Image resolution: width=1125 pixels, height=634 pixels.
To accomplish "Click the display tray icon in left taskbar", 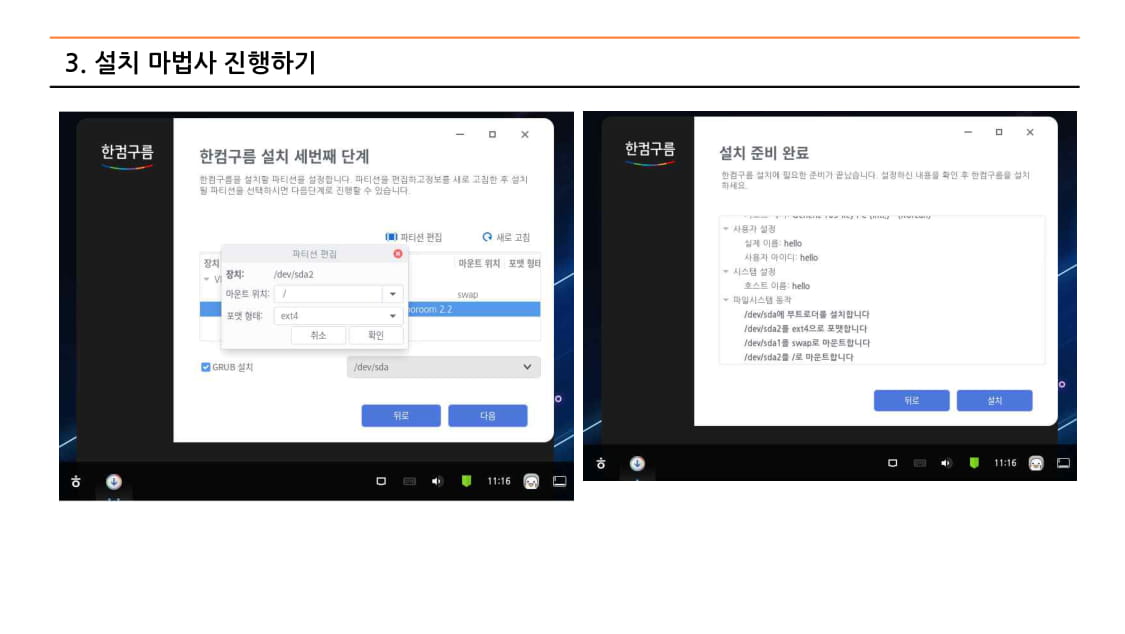I will tap(381, 481).
